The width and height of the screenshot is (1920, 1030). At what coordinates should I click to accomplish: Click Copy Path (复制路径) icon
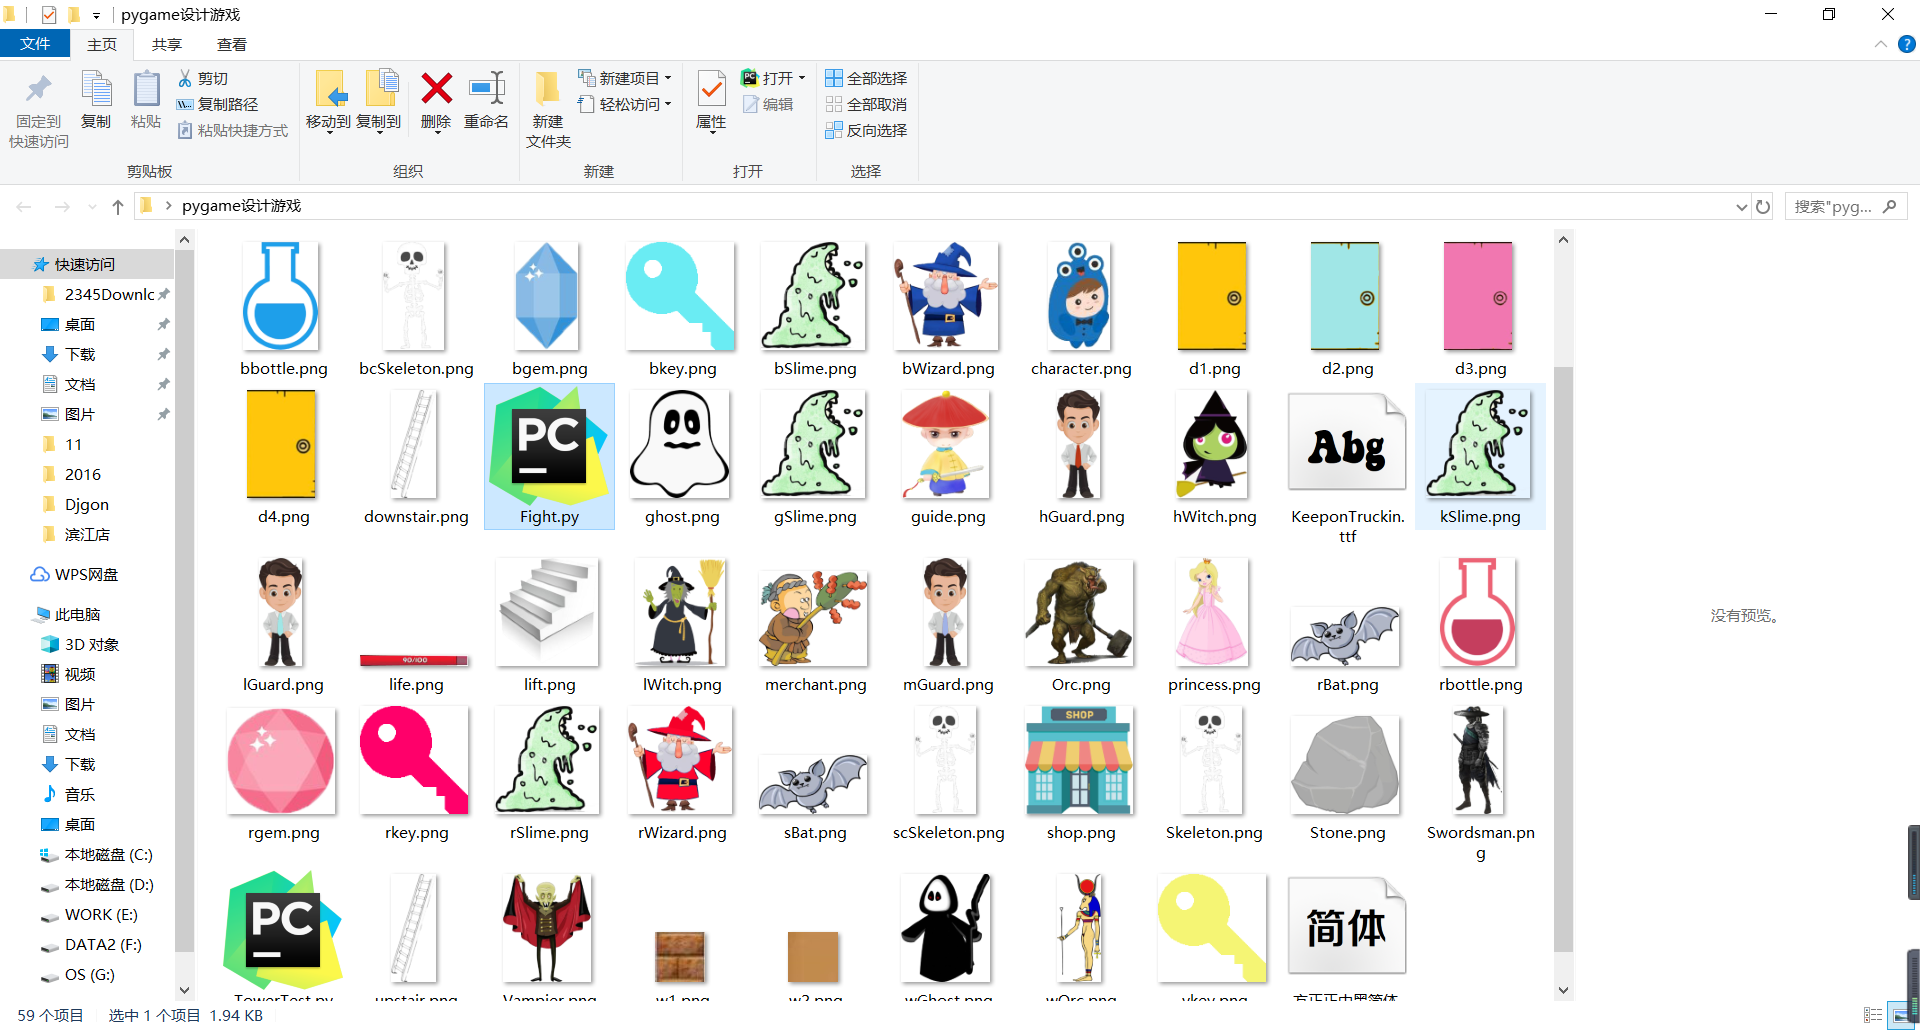pyautogui.click(x=185, y=104)
